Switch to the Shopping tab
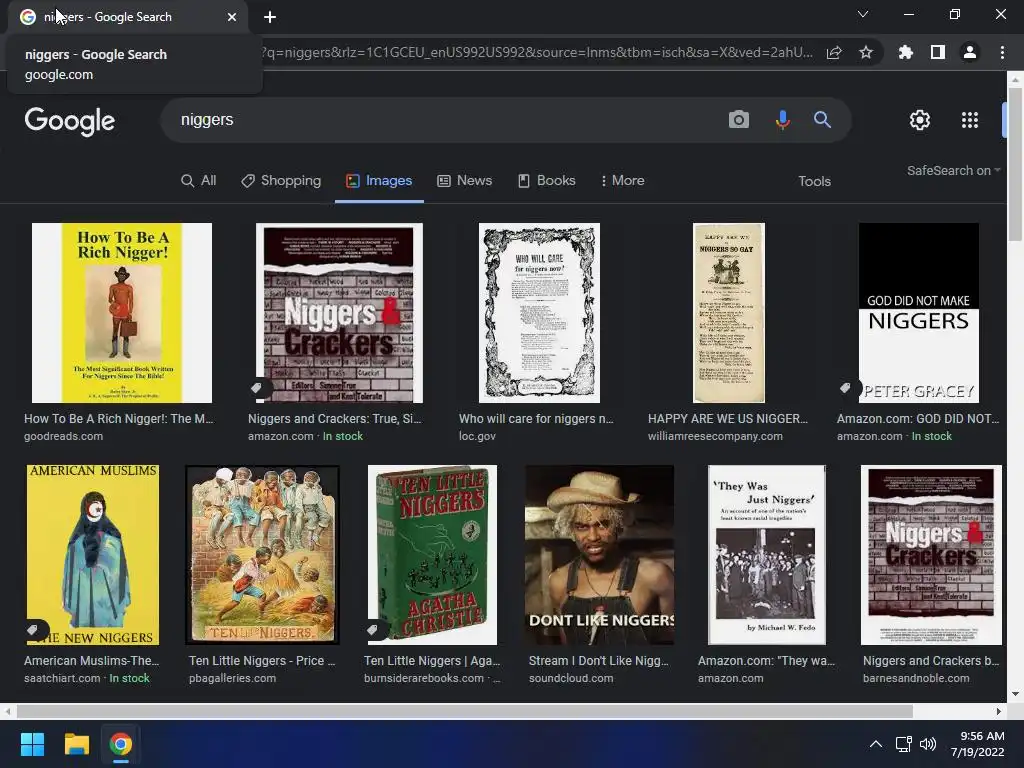 (281, 181)
